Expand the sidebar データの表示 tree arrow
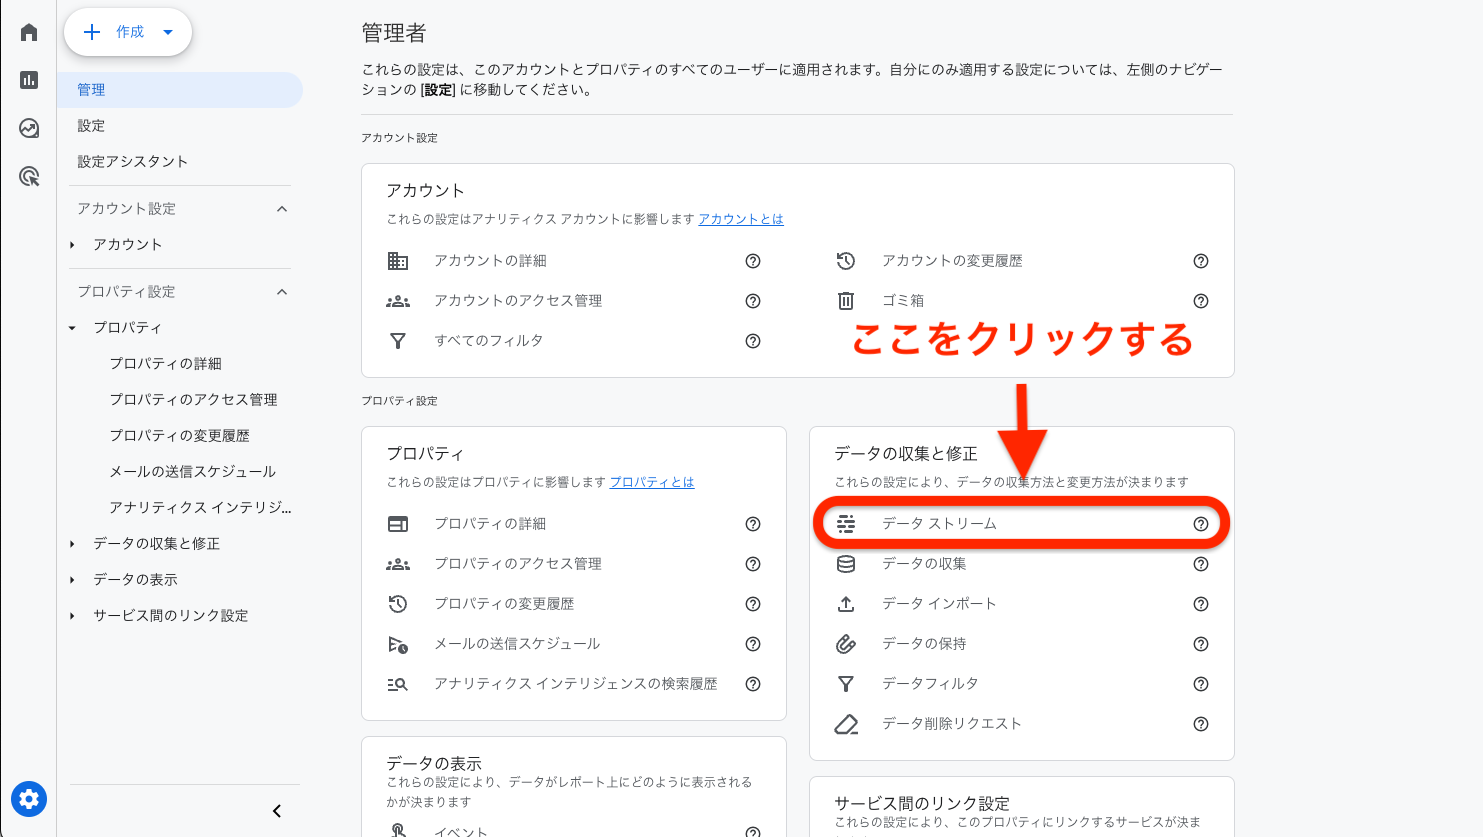Image resolution: width=1483 pixels, height=837 pixels. [72, 580]
